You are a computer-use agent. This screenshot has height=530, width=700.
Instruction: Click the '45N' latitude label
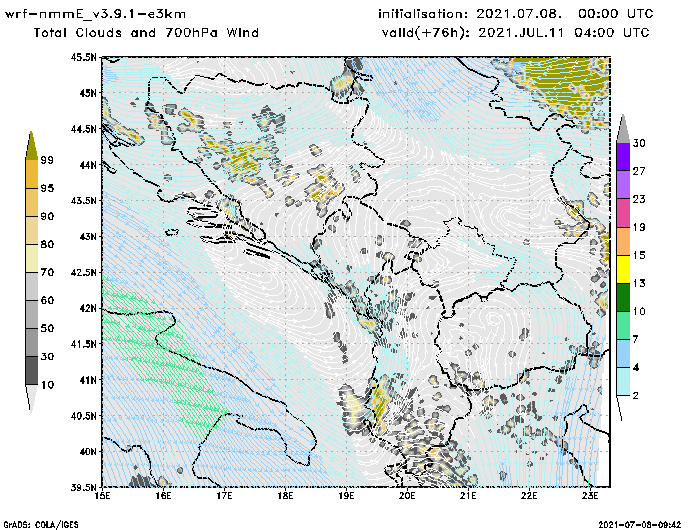click(88, 93)
